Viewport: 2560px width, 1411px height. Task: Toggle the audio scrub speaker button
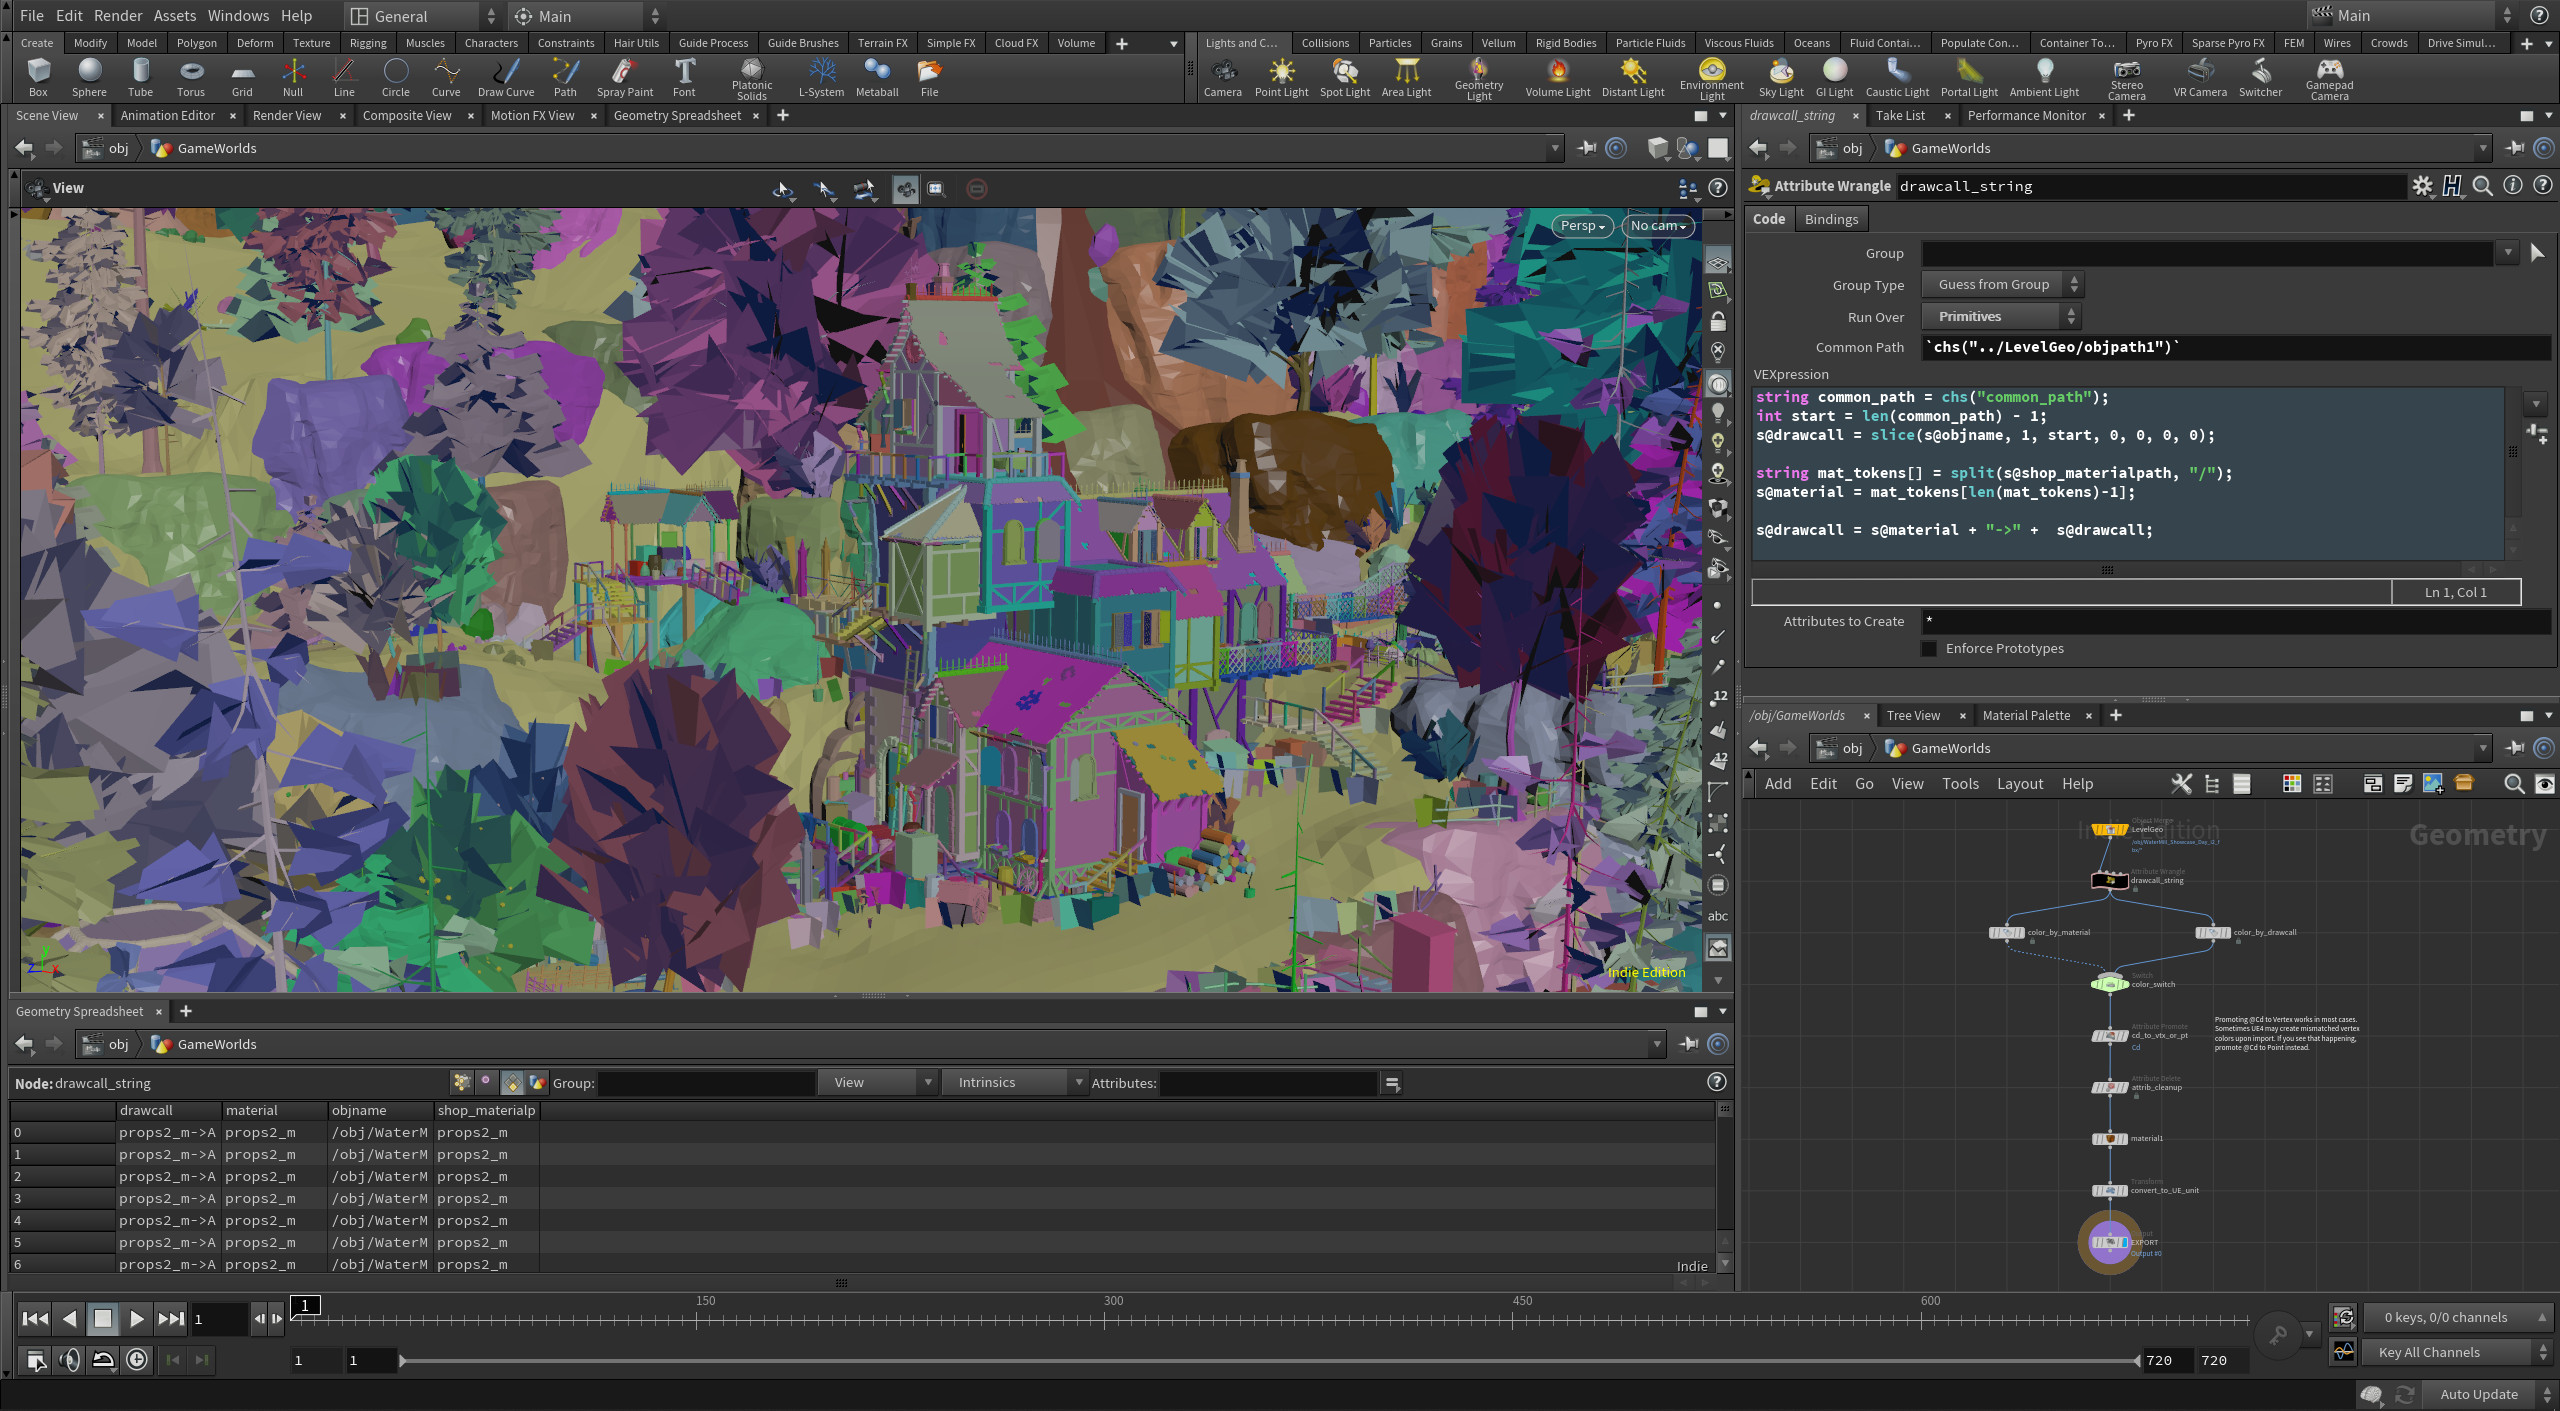click(x=70, y=1360)
